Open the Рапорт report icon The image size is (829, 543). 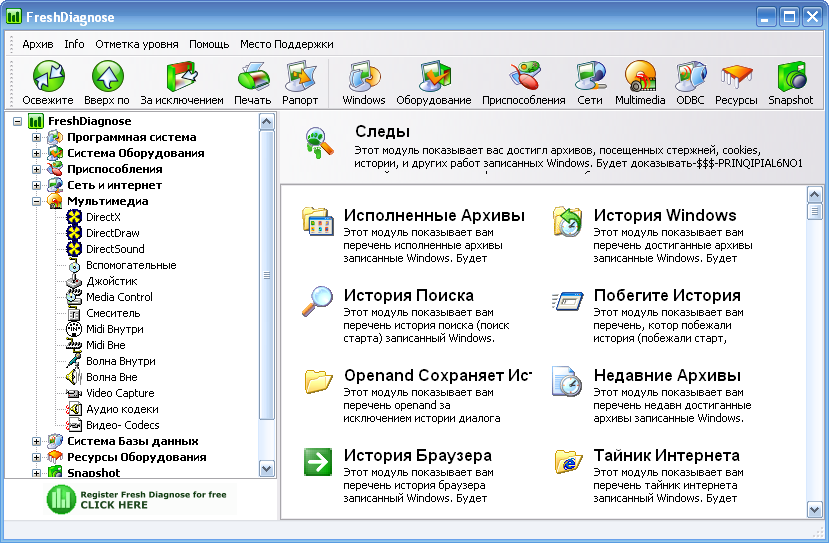[300, 77]
